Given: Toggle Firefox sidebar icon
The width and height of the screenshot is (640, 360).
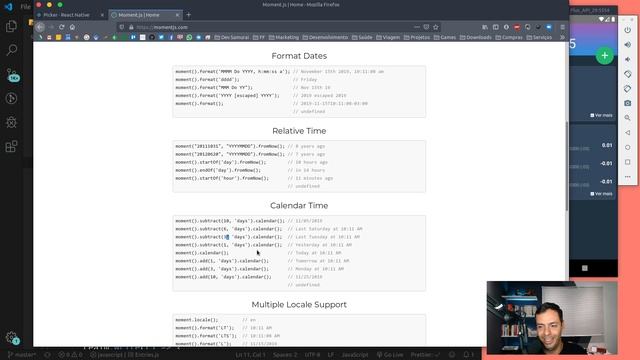Looking at the screenshot, I should 496,27.
